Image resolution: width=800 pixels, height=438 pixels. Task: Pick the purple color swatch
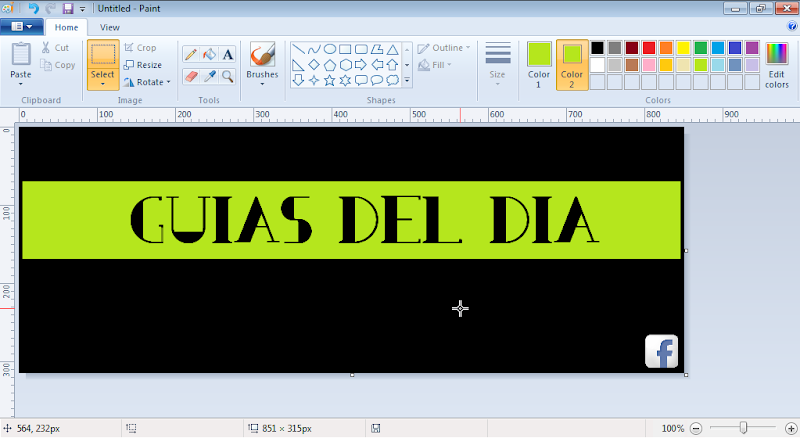tap(752, 48)
